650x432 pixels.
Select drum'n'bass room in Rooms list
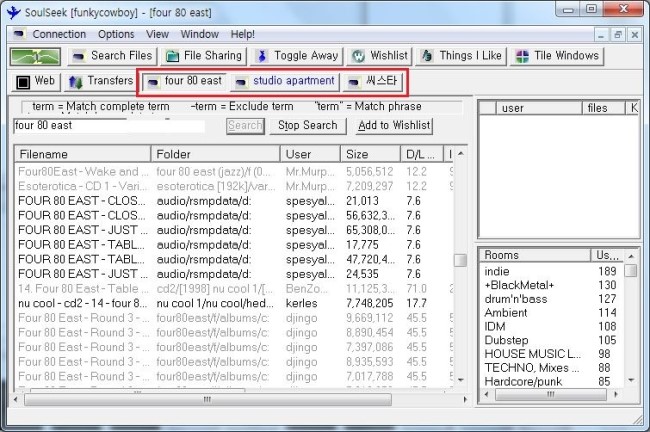pyautogui.click(x=518, y=299)
